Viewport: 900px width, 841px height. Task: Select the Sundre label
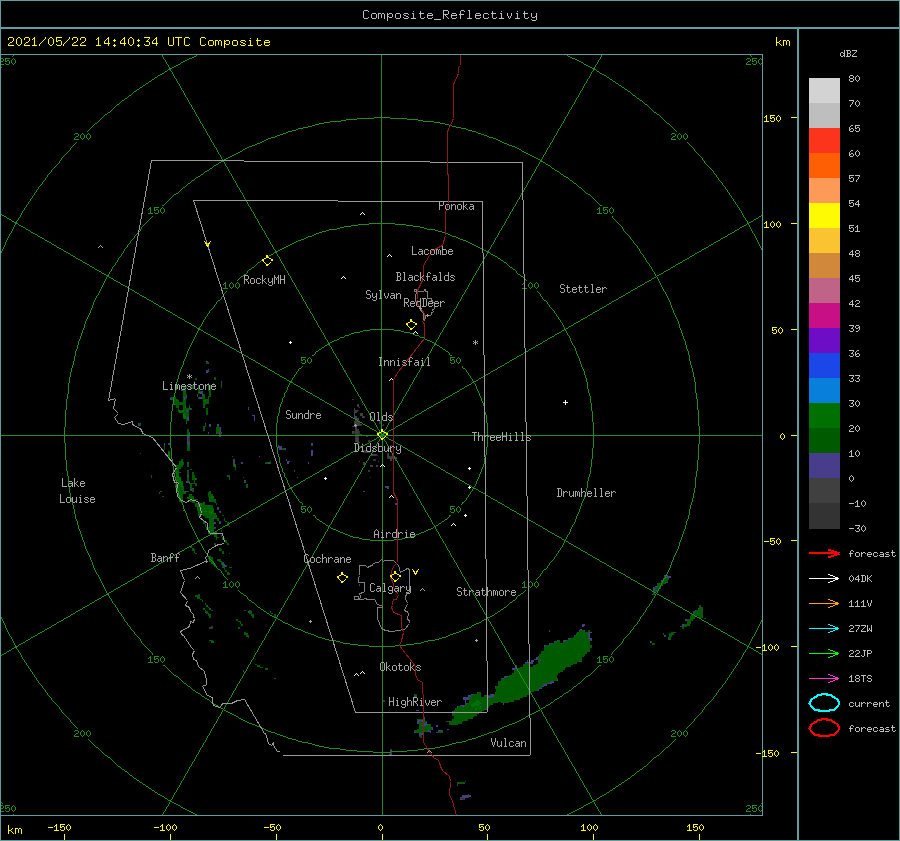tap(304, 414)
